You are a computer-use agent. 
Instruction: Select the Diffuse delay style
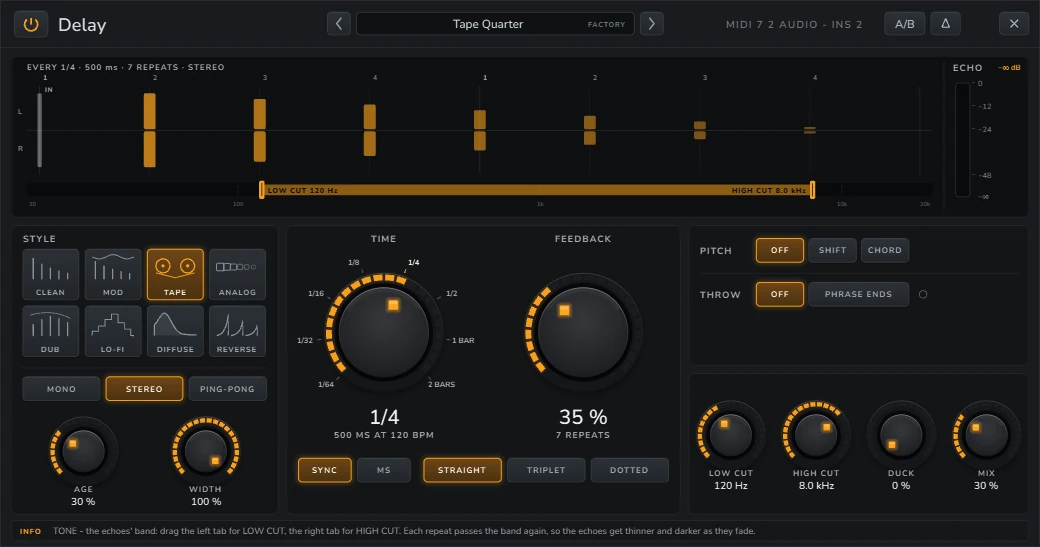(x=175, y=332)
